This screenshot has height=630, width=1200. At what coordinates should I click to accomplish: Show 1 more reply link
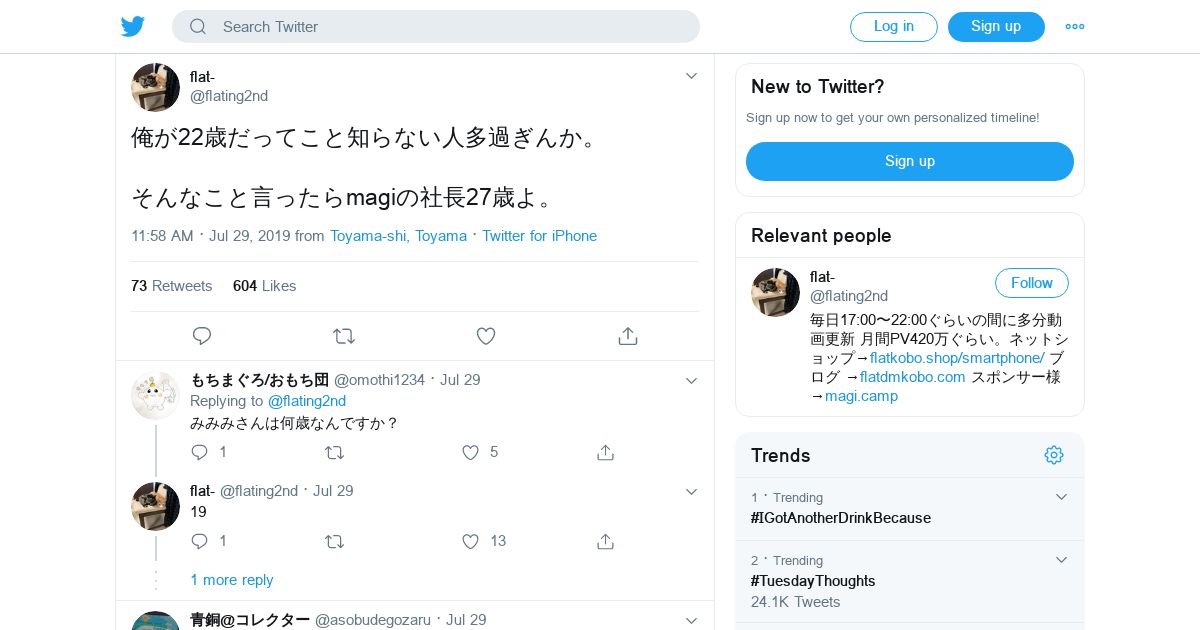232,580
